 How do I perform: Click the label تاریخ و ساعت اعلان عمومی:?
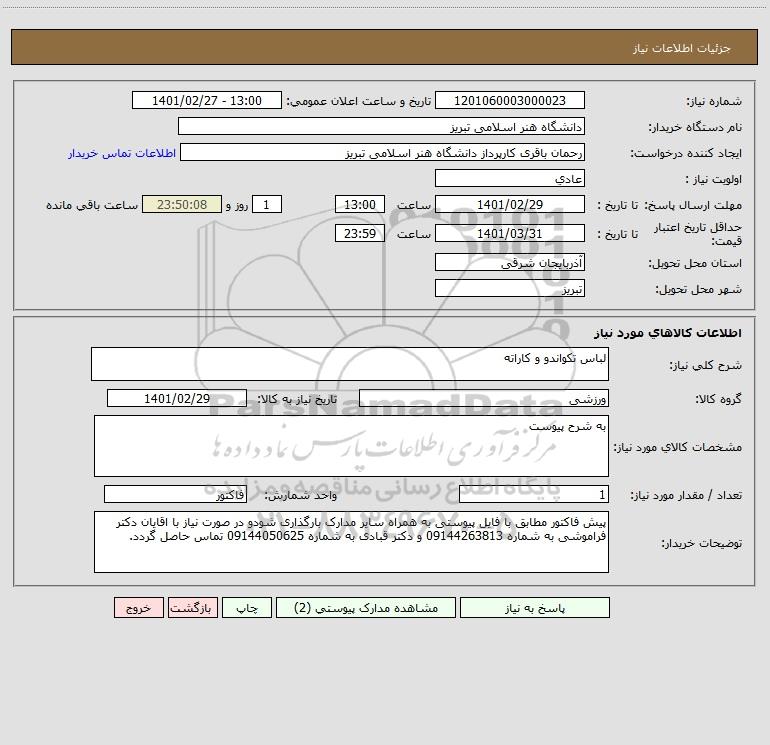[x=358, y=101]
